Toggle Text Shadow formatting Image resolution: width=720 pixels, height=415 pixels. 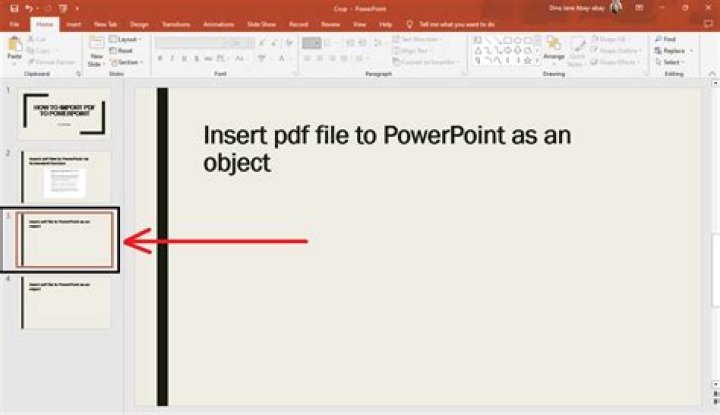coord(197,58)
